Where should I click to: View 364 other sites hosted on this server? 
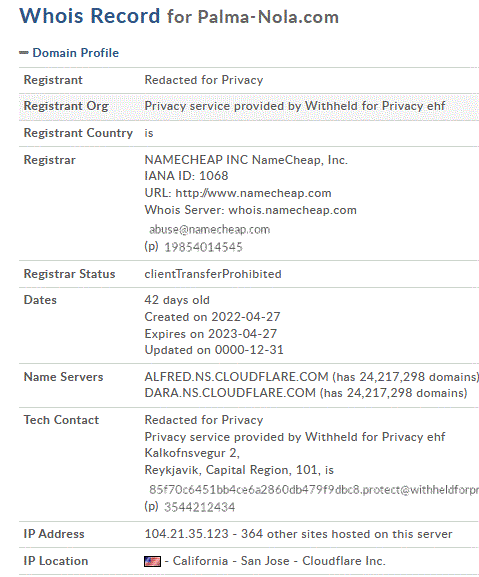point(347,534)
